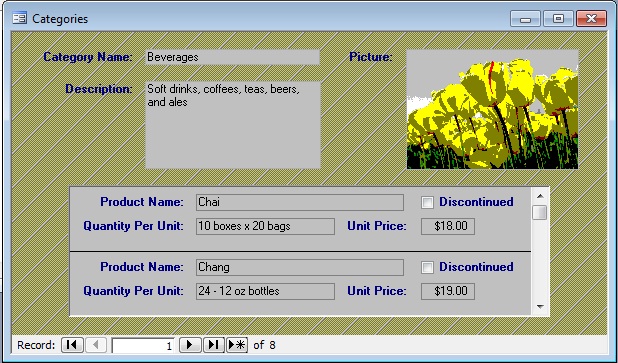Click the subform scrollbar up arrow
Screen dimensions: 618x363
tap(540, 196)
